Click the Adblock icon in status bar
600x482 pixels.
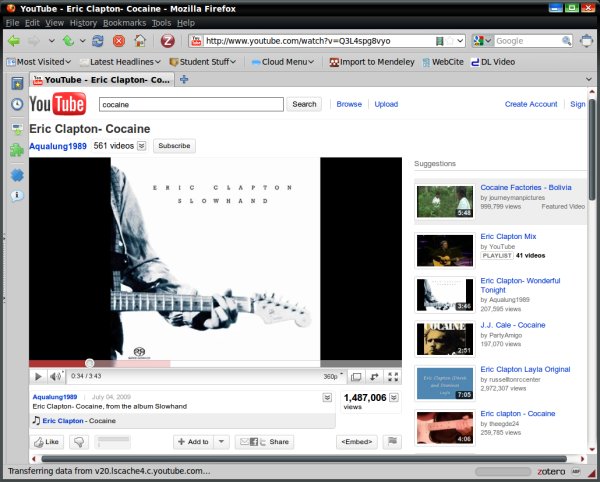576,471
